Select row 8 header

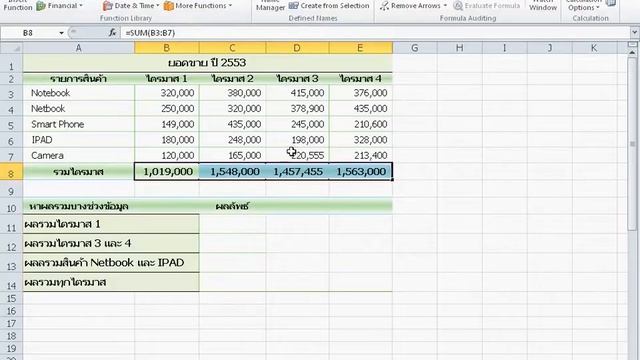(x=11, y=172)
